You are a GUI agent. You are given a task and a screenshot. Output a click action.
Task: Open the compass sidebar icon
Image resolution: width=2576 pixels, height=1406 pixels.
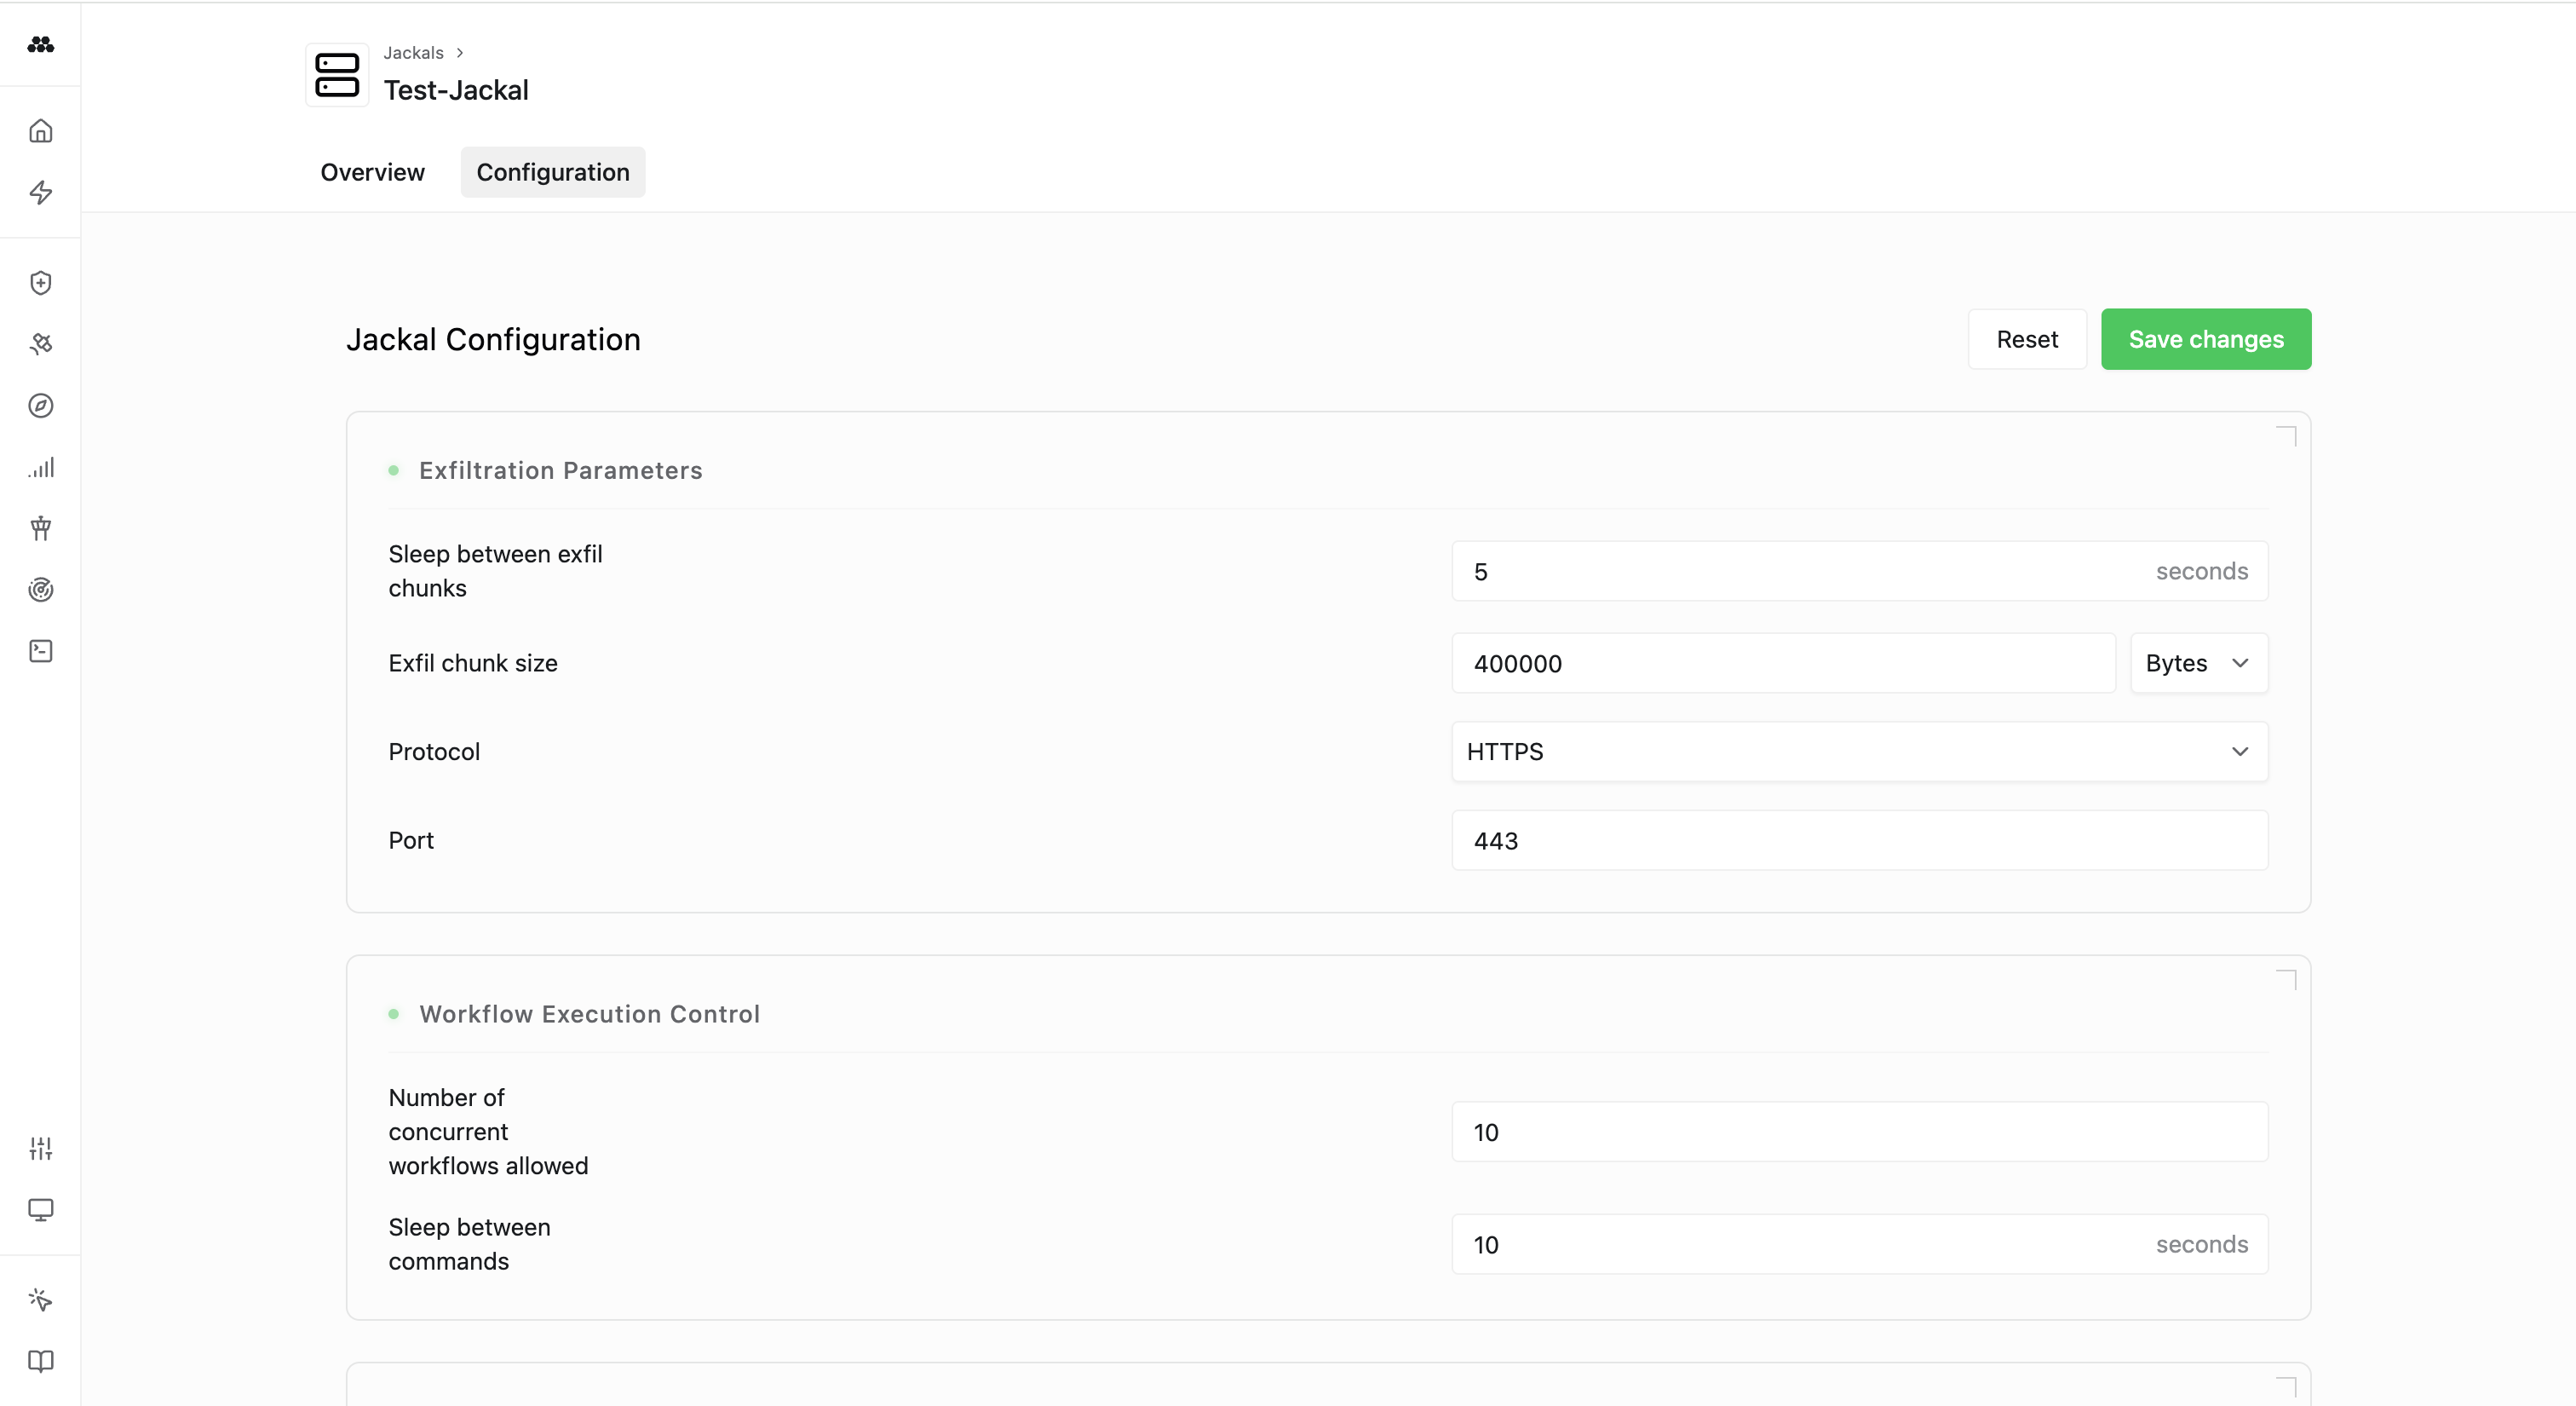40,406
